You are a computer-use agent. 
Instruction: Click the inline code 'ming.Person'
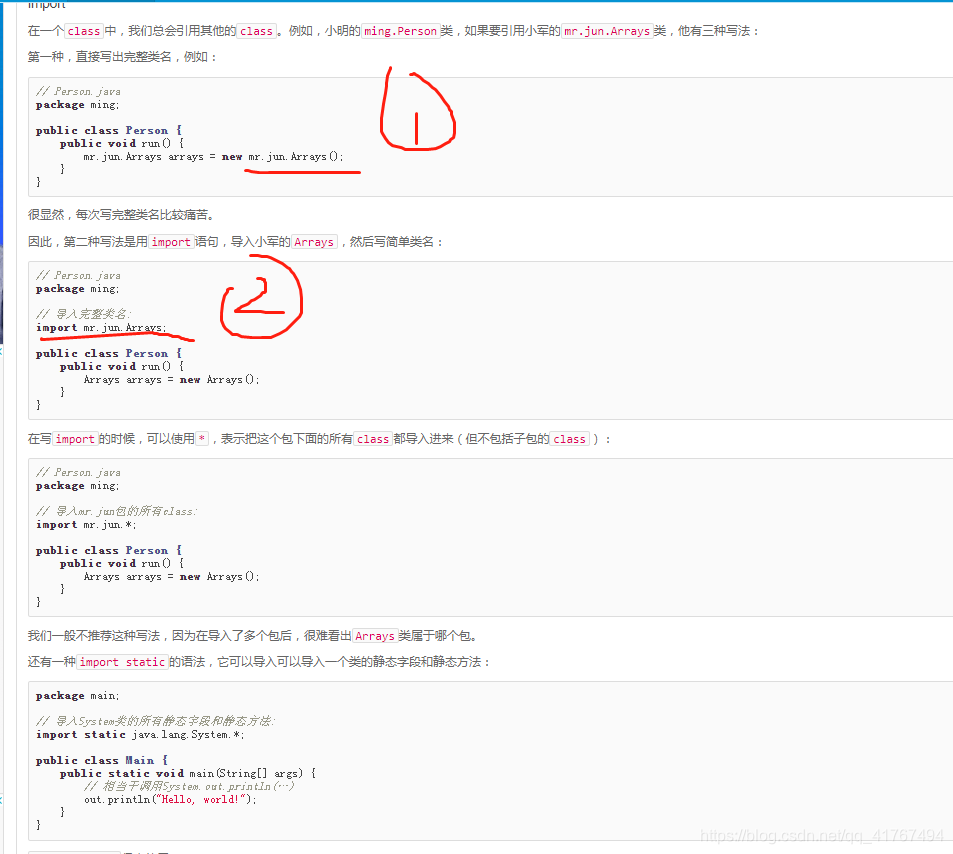pos(401,31)
